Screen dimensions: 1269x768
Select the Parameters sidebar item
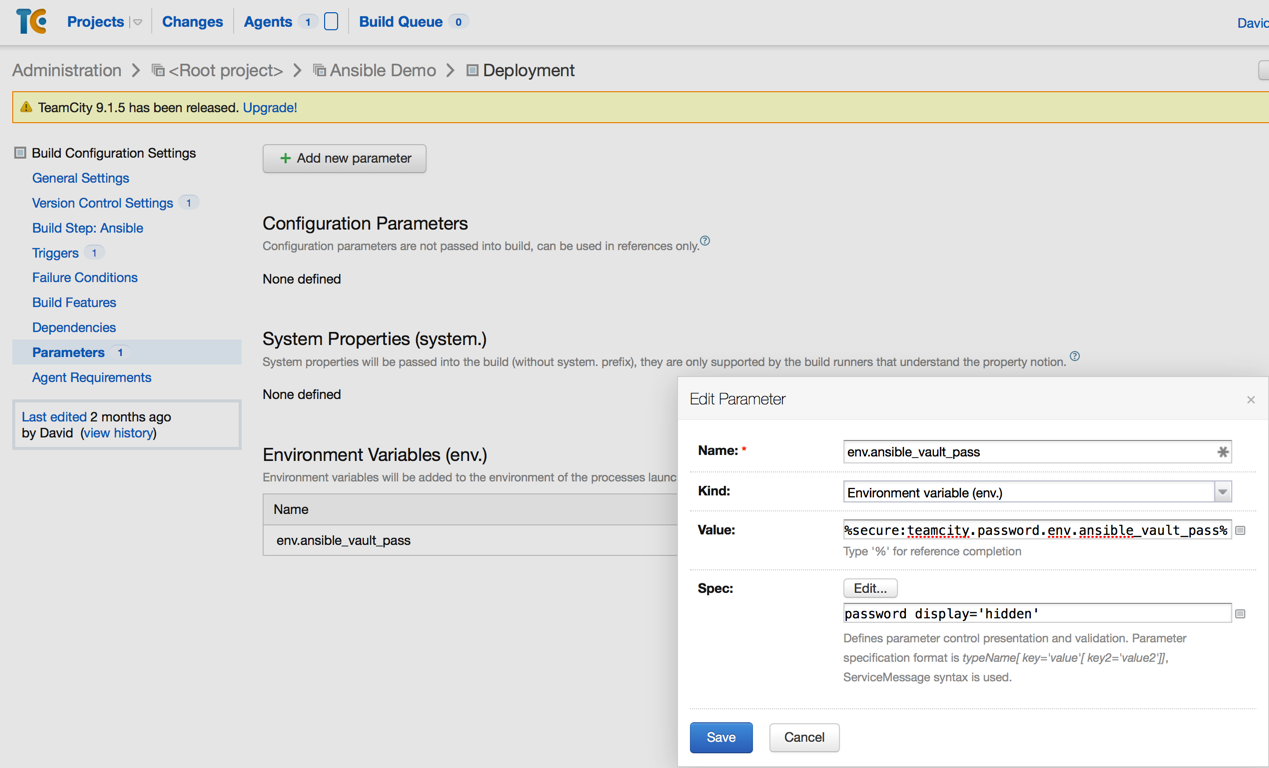pos(126,352)
